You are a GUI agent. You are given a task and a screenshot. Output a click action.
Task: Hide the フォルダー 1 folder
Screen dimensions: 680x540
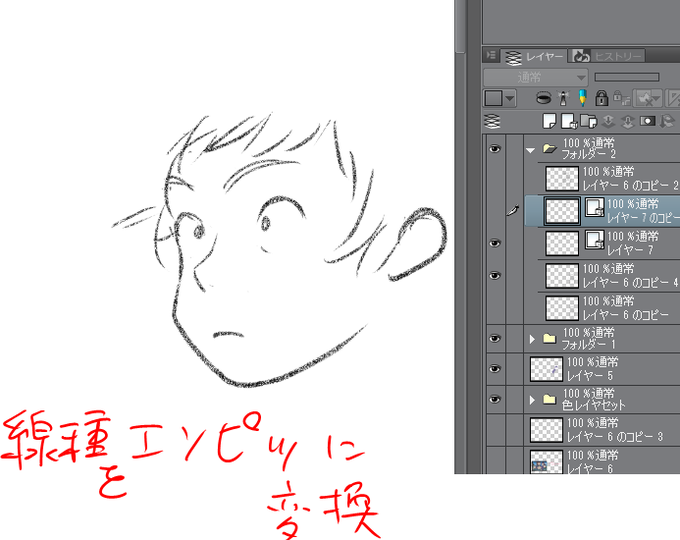point(495,338)
